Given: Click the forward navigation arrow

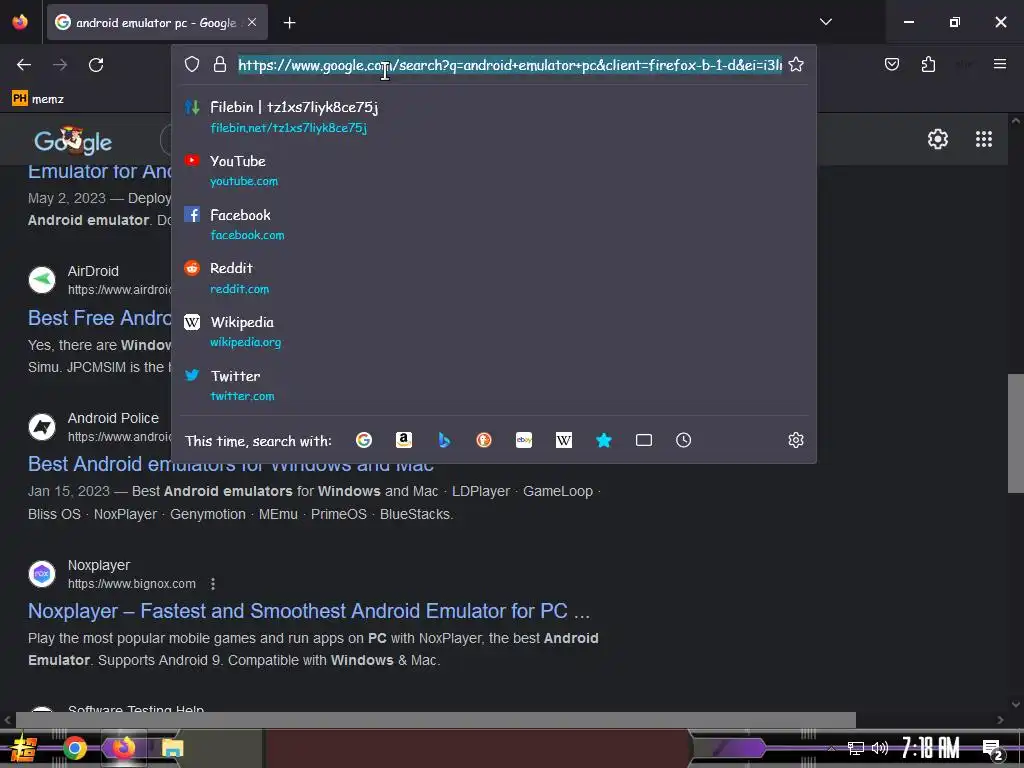Looking at the screenshot, I should tap(60, 65).
